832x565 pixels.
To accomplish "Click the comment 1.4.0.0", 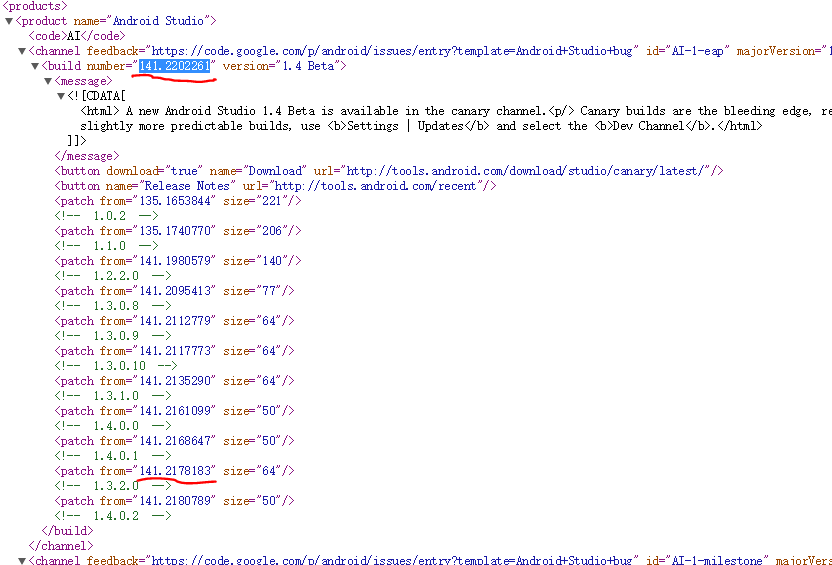I will tap(113, 426).
